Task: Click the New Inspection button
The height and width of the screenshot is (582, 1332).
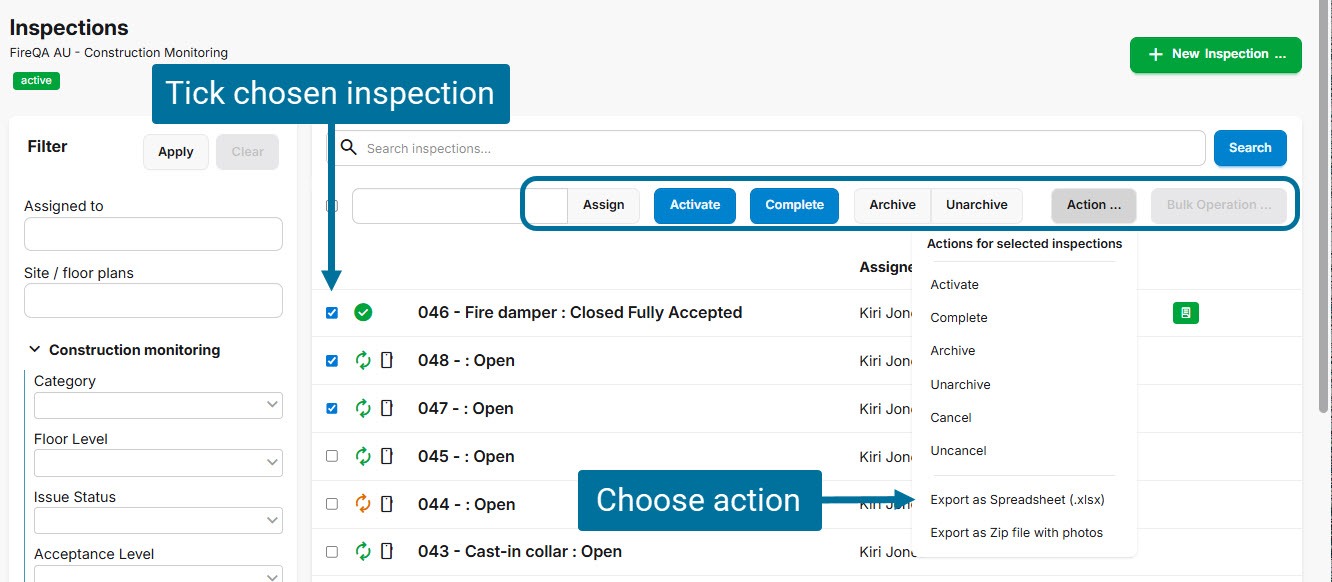Action: (1215, 54)
